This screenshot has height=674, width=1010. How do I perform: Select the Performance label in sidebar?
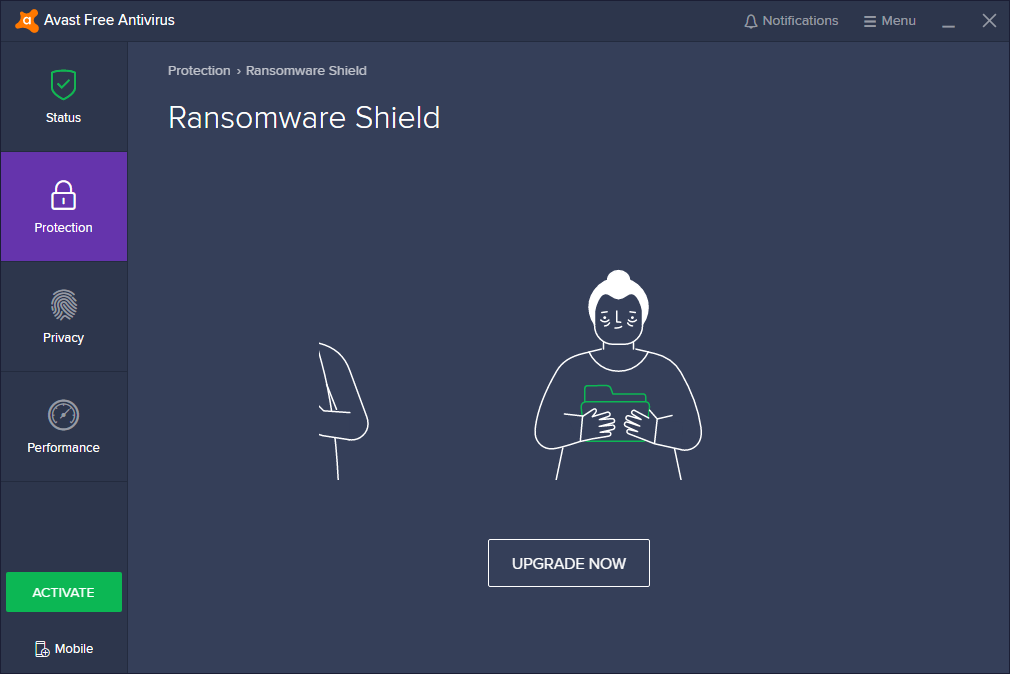point(63,448)
